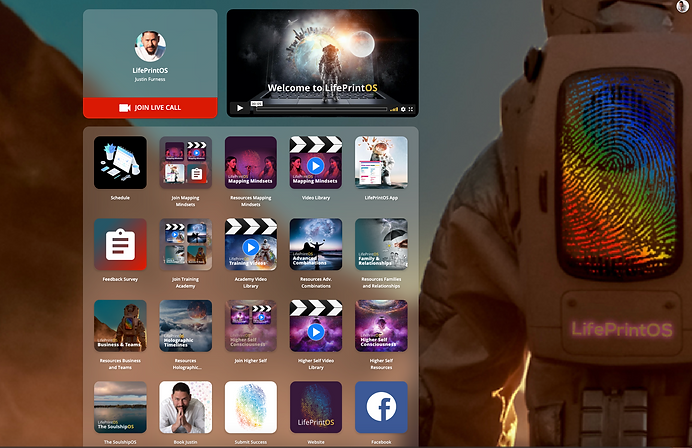
Task: Open the Feedback Survey icon
Action: (x=120, y=244)
